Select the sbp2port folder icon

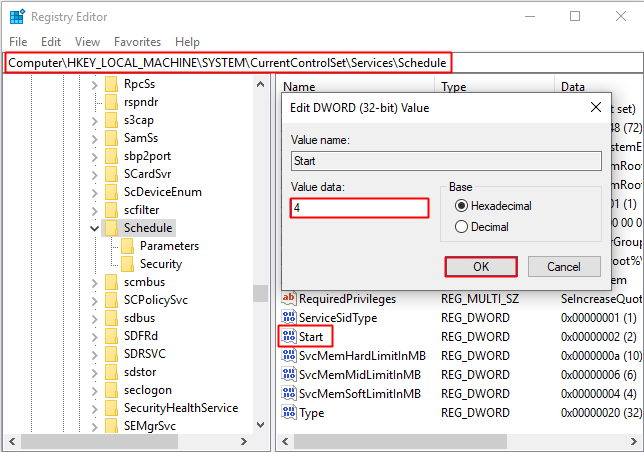point(111,156)
